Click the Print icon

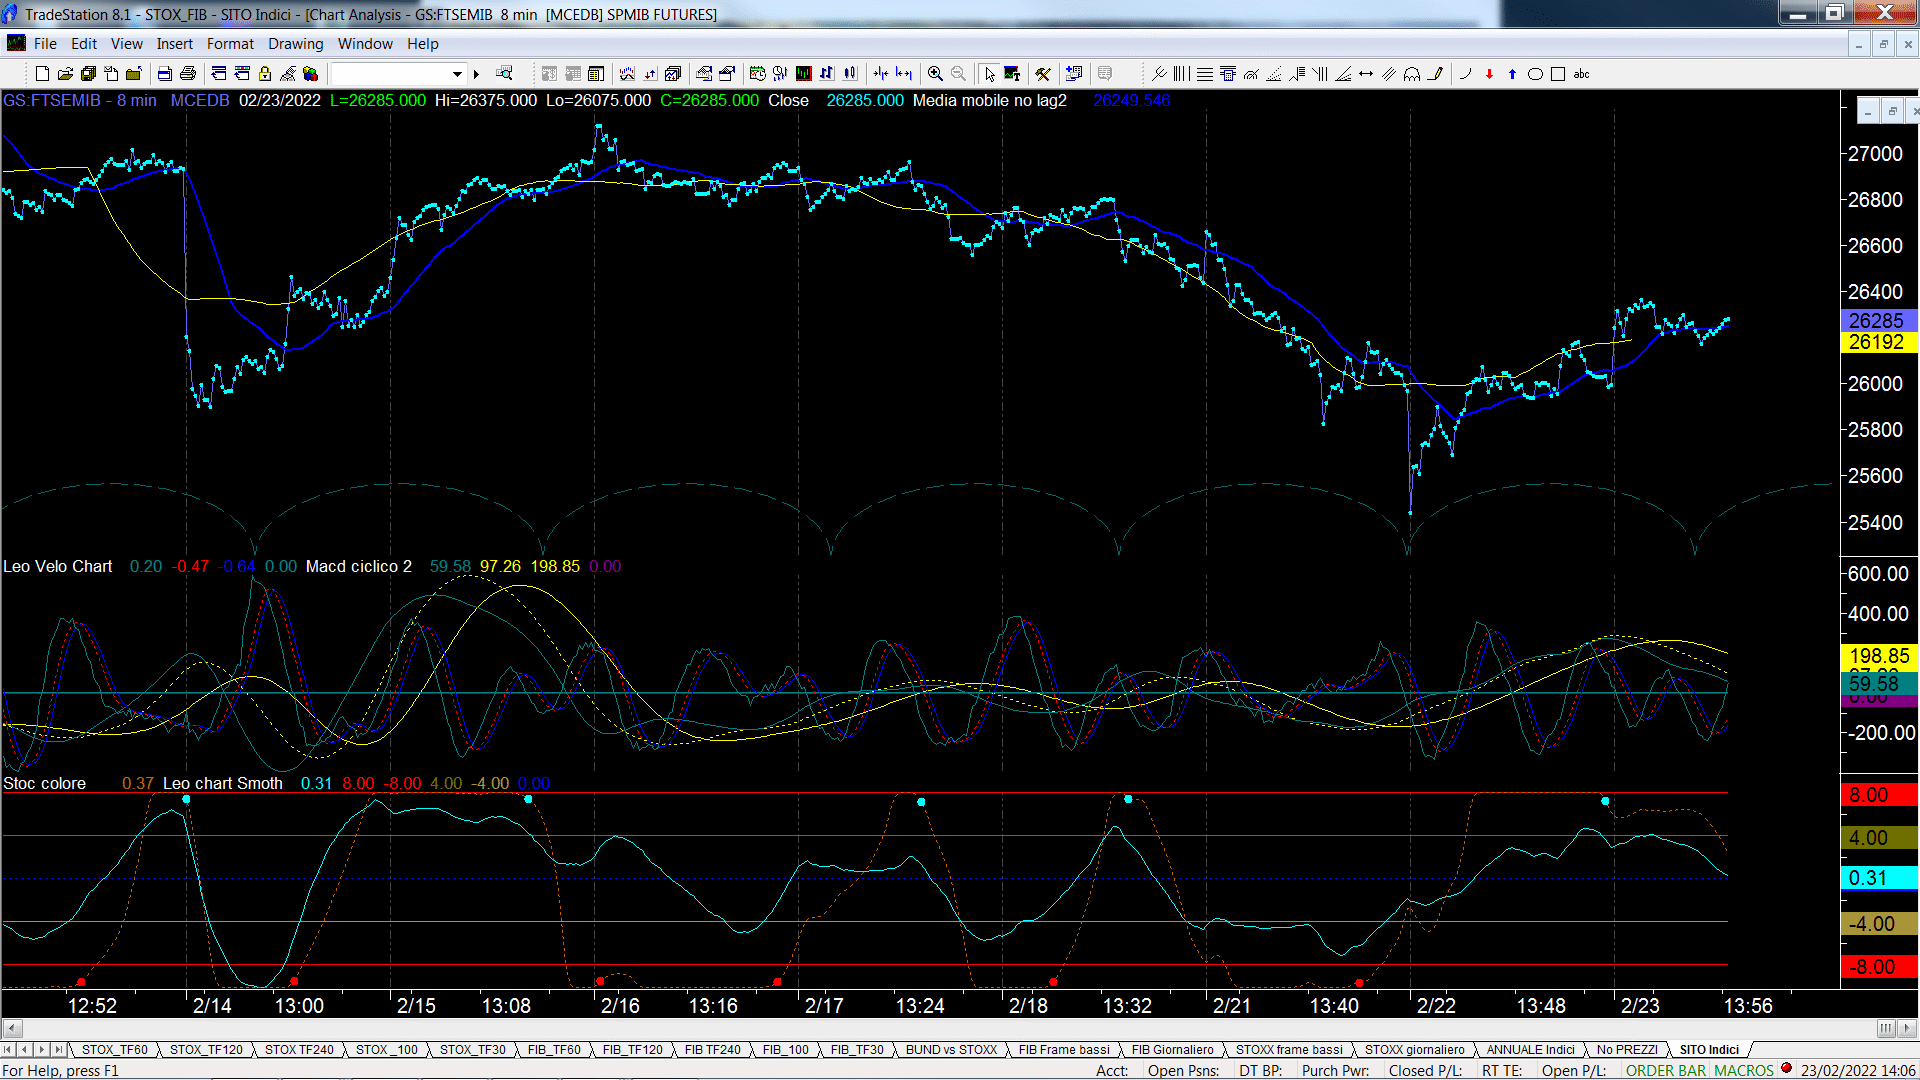coord(187,74)
